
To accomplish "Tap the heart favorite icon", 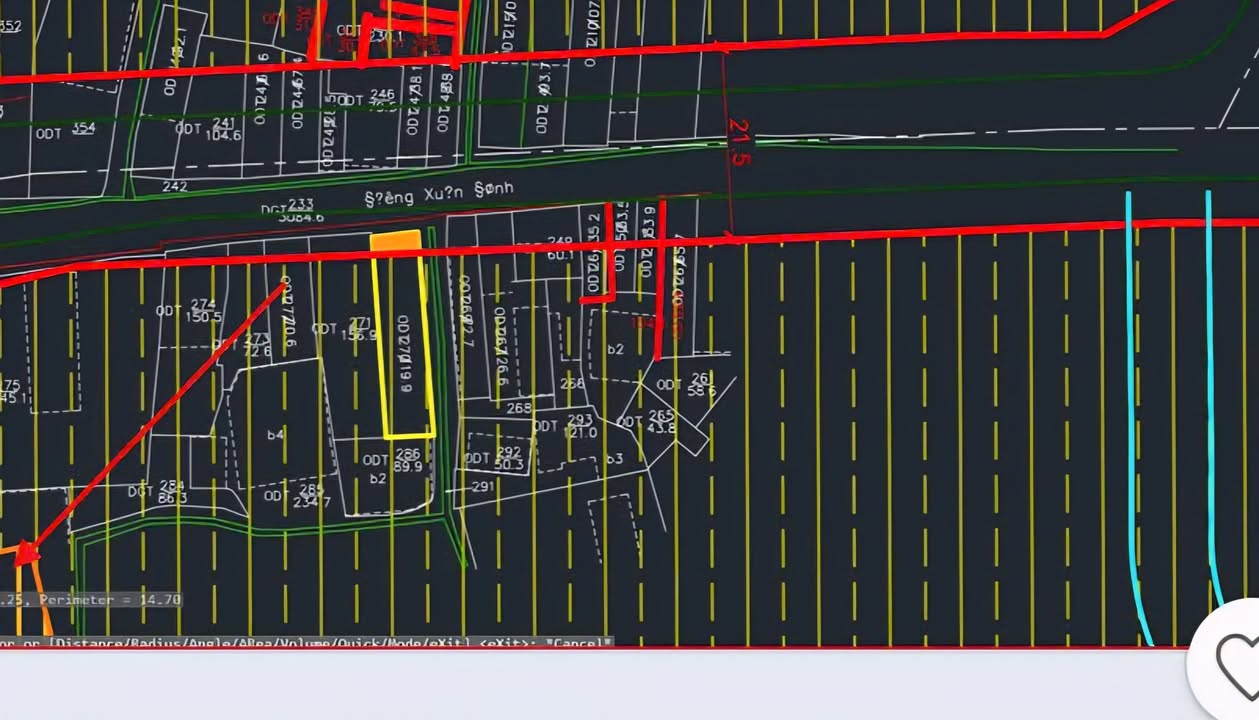I will tap(1236, 660).
